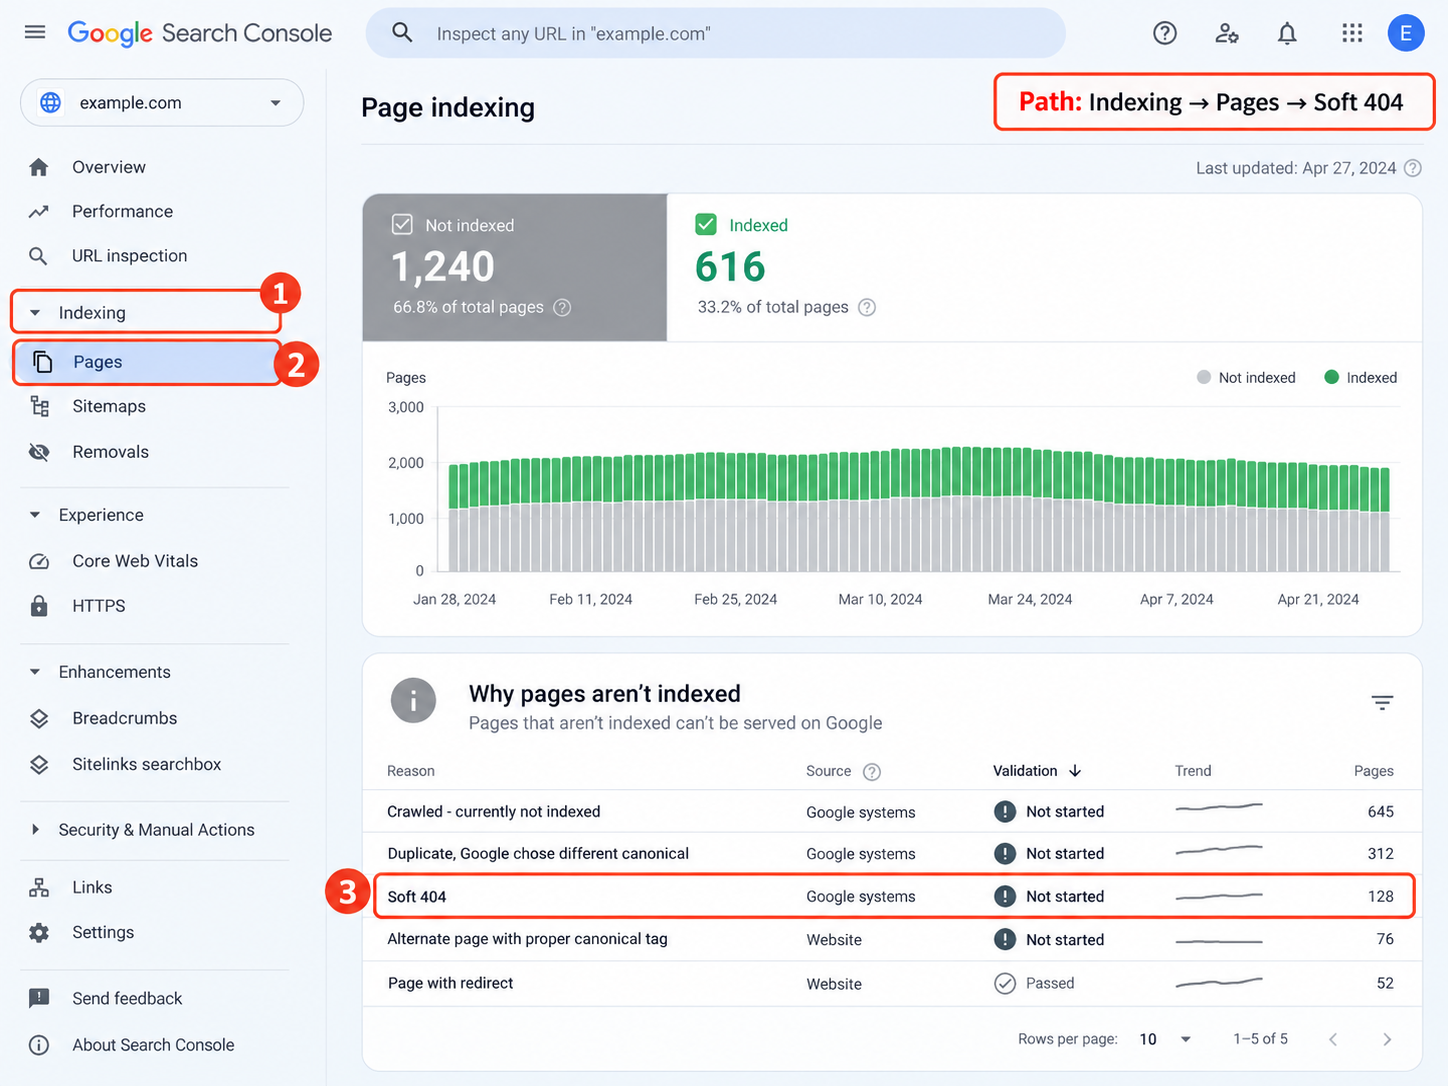
Task: Open the filter icon in Why pages aren't indexed
Action: click(x=1382, y=703)
